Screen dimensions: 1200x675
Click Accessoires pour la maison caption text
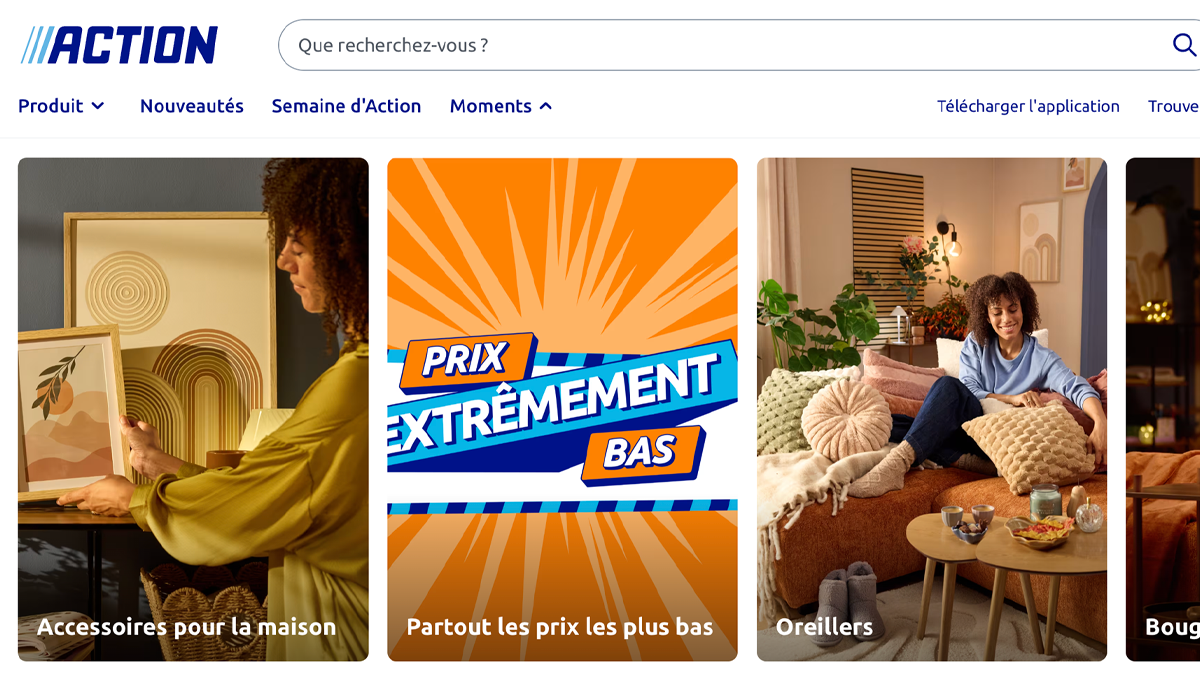tap(187, 627)
